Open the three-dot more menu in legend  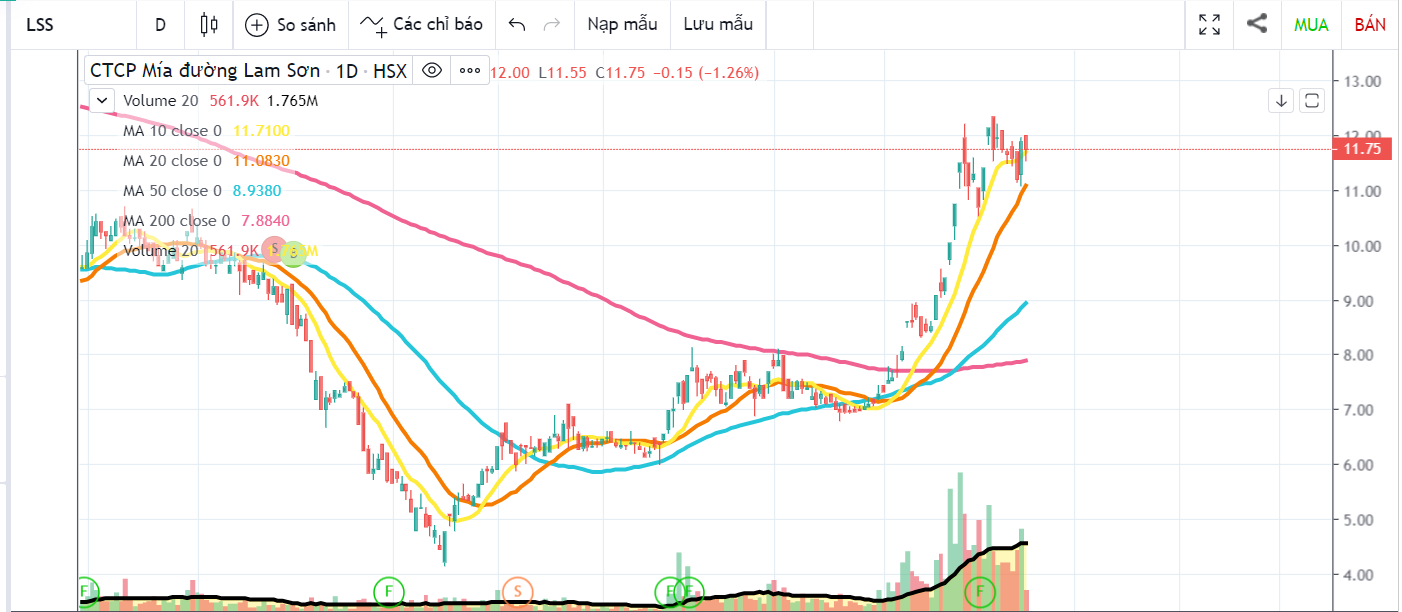click(470, 70)
